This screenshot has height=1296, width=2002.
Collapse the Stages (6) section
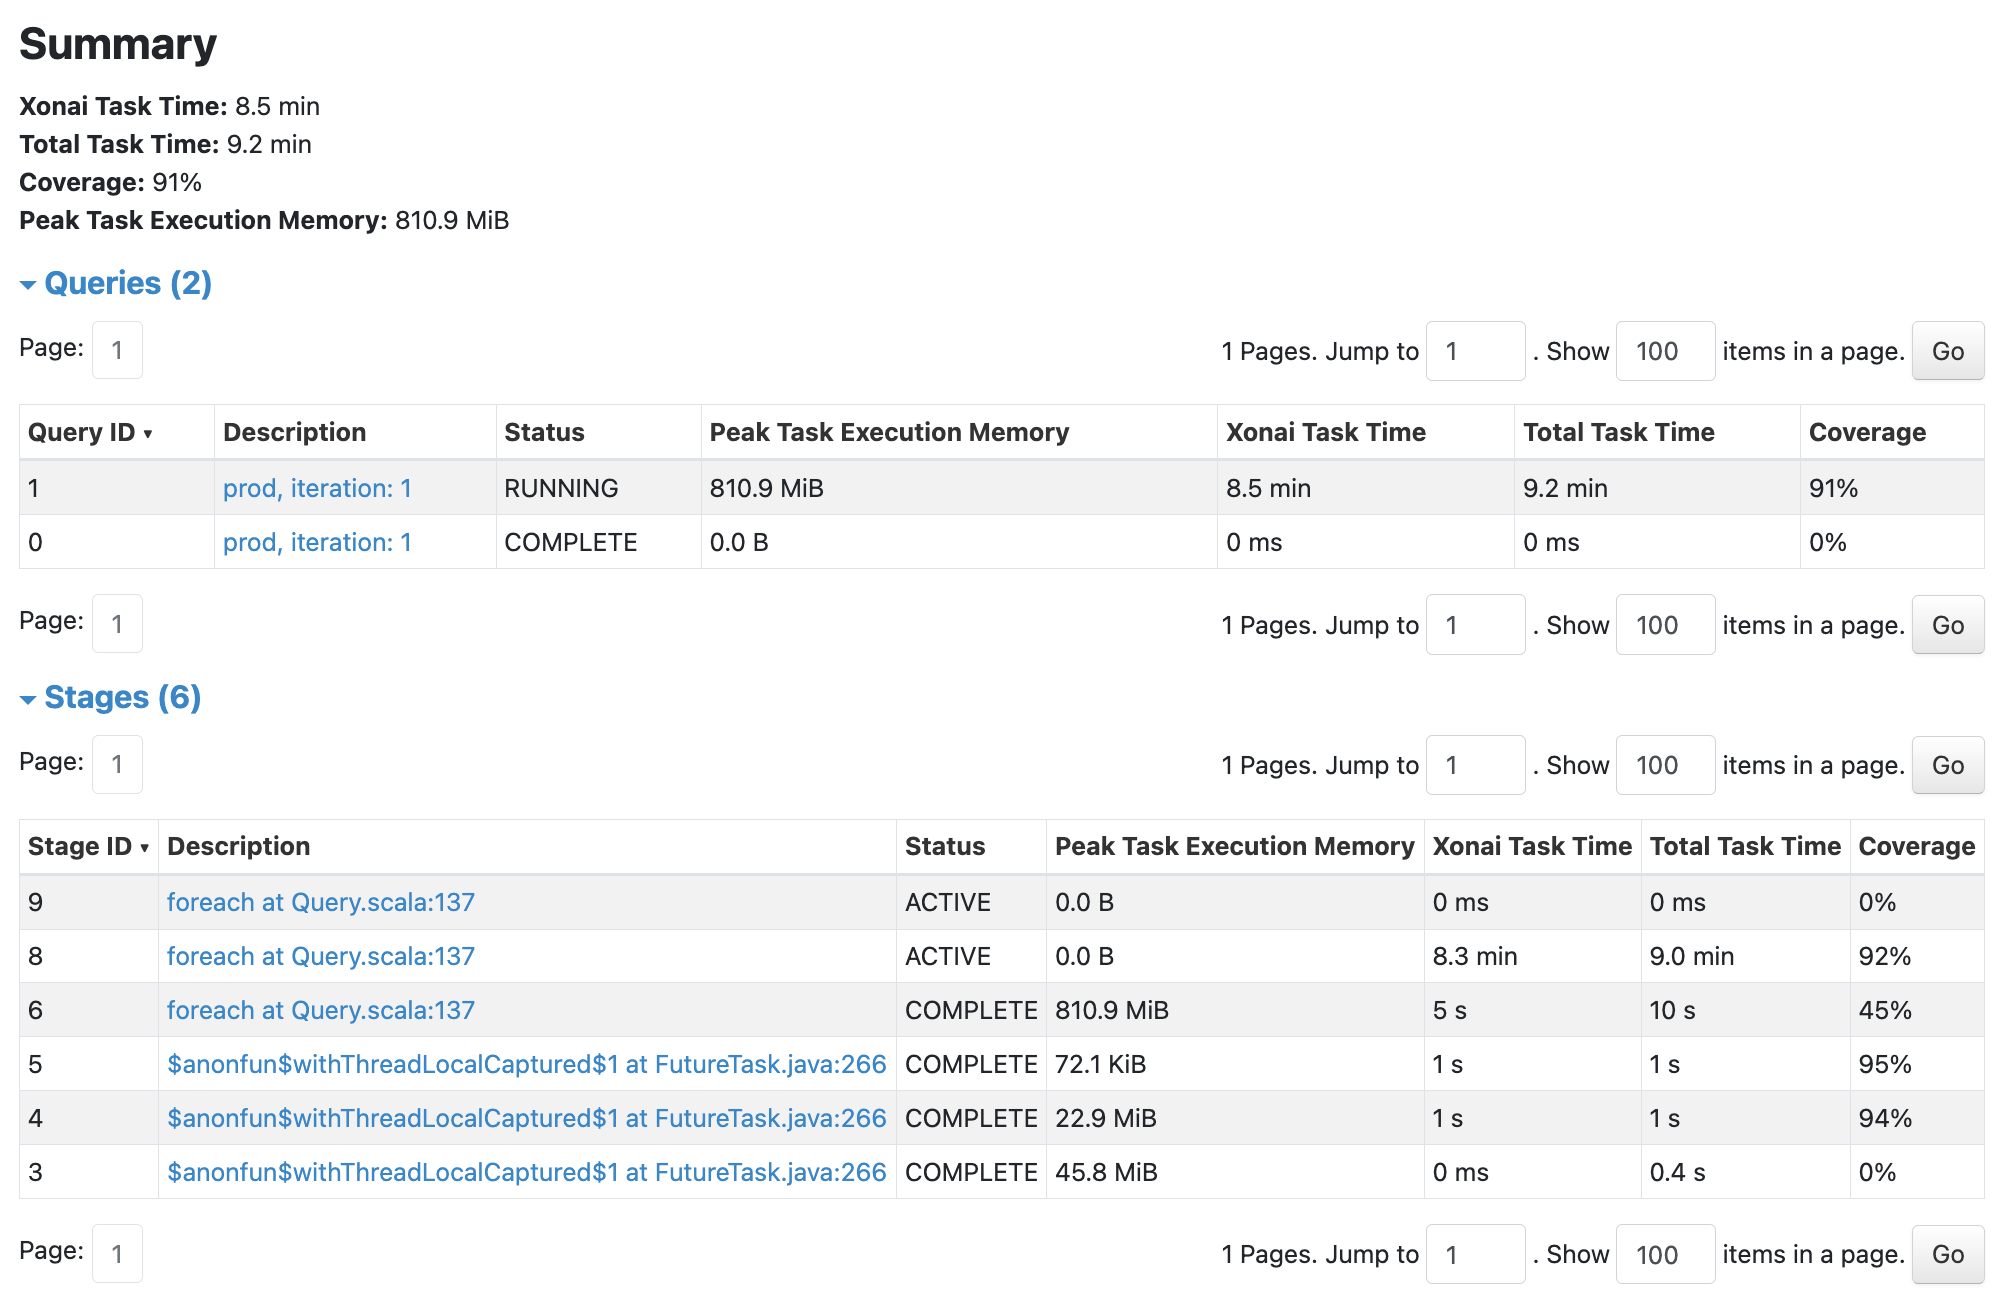click(x=111, y=698)
